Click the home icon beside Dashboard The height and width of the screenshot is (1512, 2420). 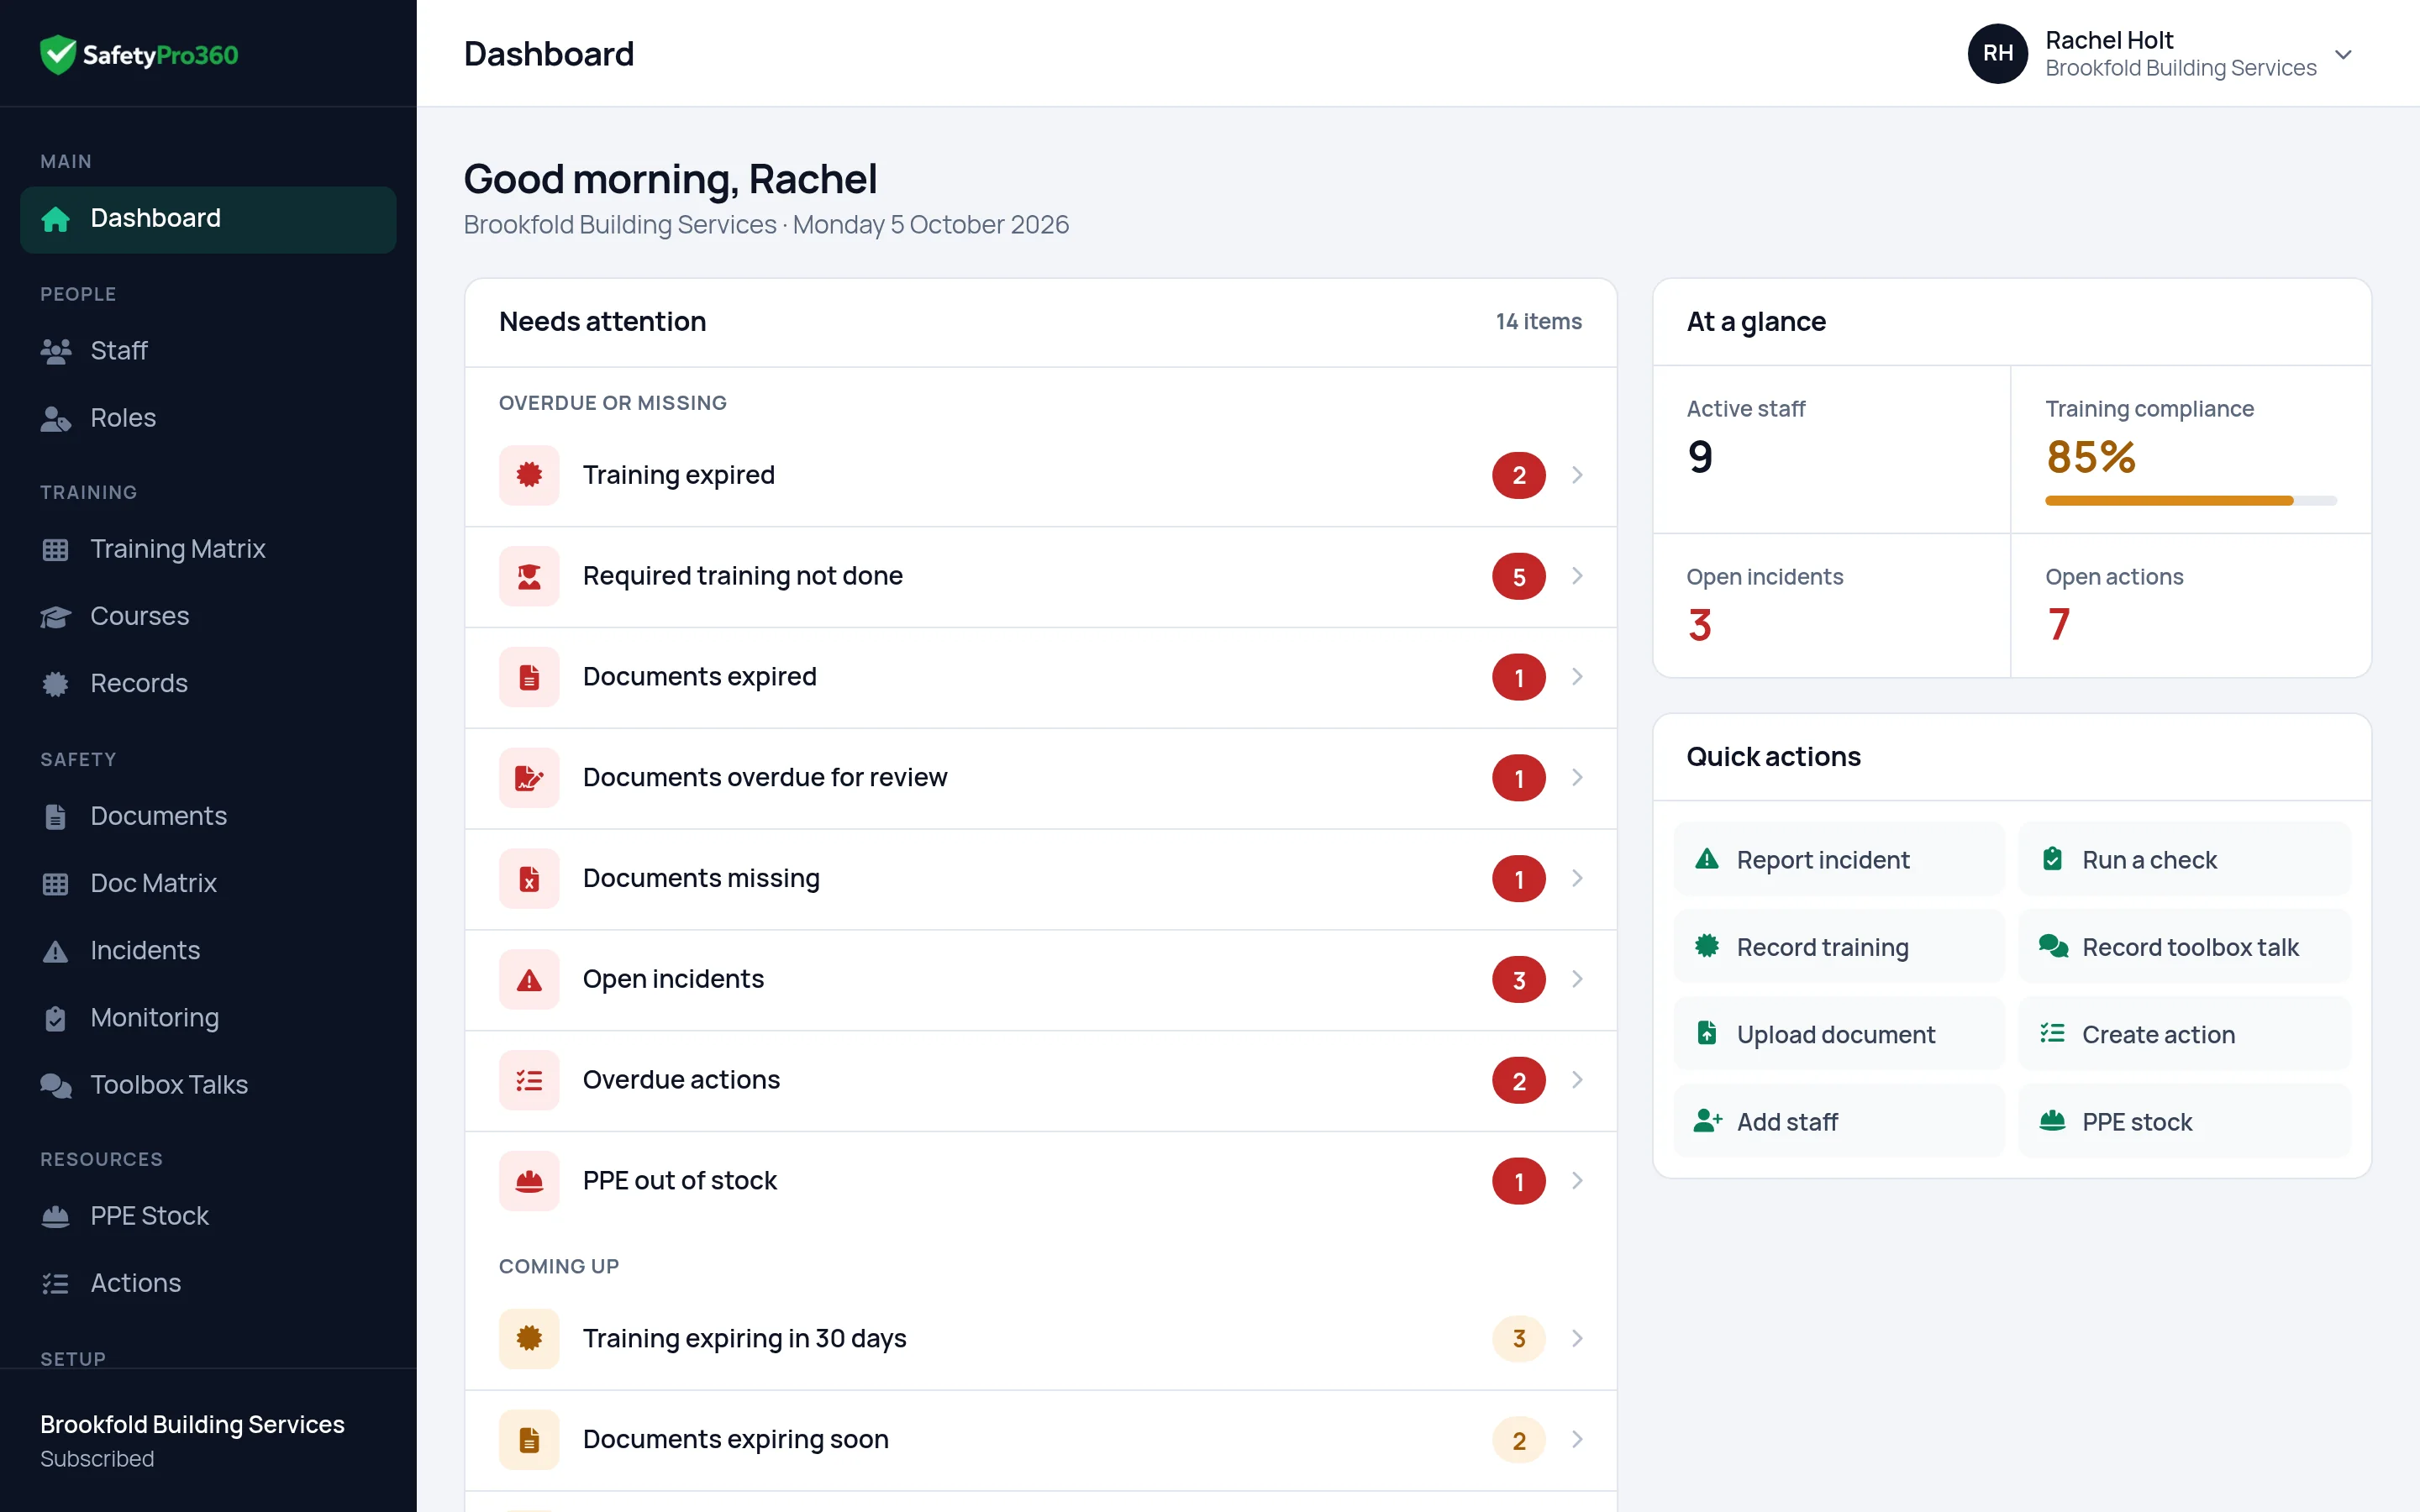pos(56,219)
